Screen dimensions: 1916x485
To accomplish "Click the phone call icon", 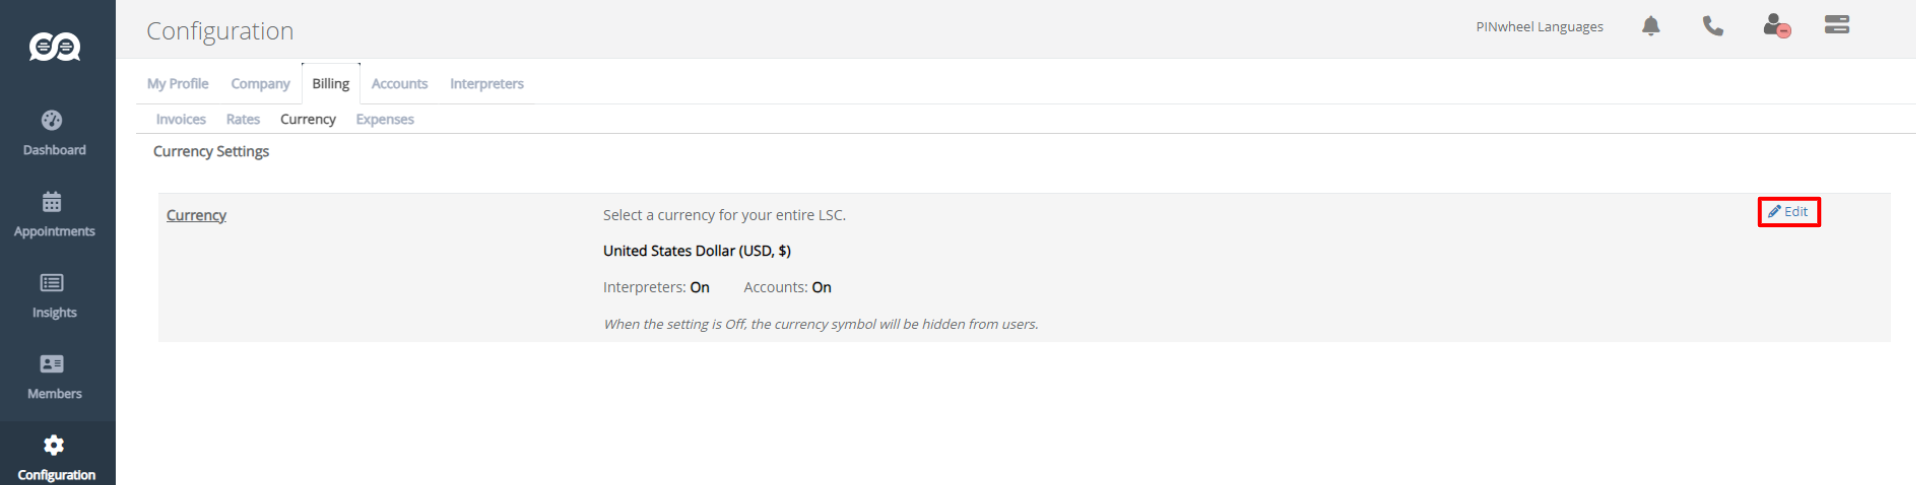I will point(1713,26).
